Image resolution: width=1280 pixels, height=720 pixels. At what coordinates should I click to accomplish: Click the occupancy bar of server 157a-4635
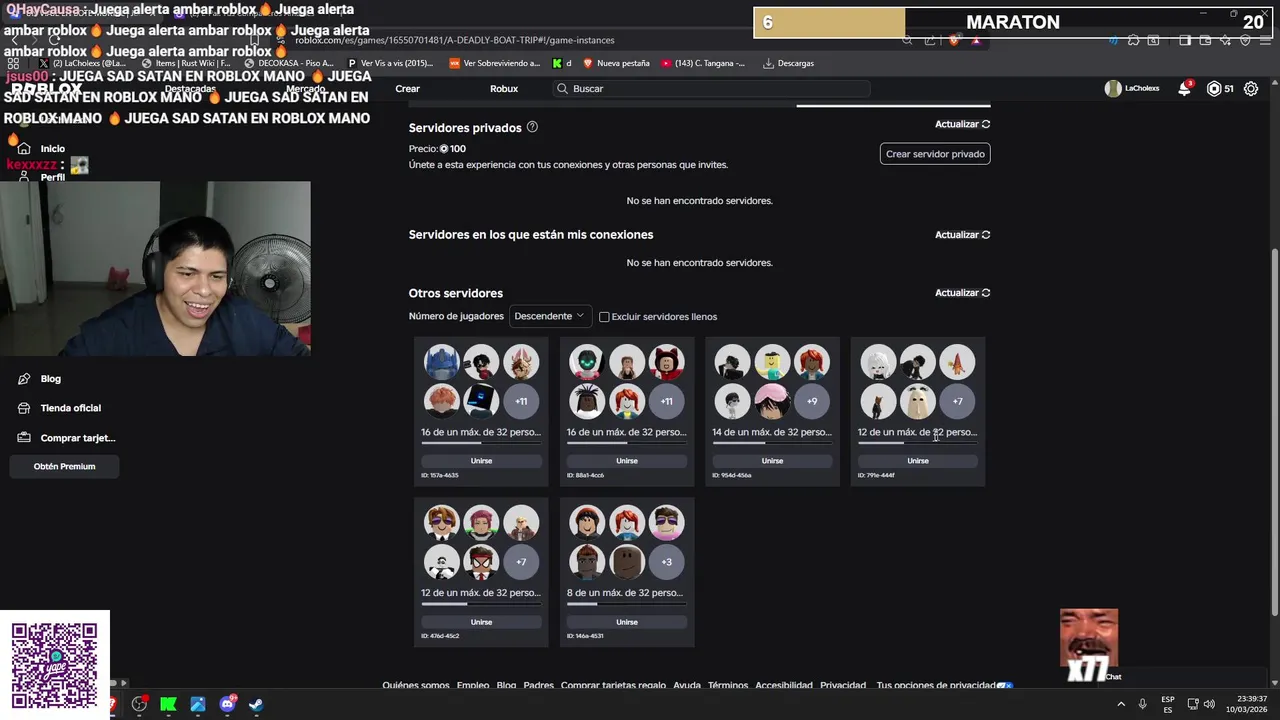481,443
